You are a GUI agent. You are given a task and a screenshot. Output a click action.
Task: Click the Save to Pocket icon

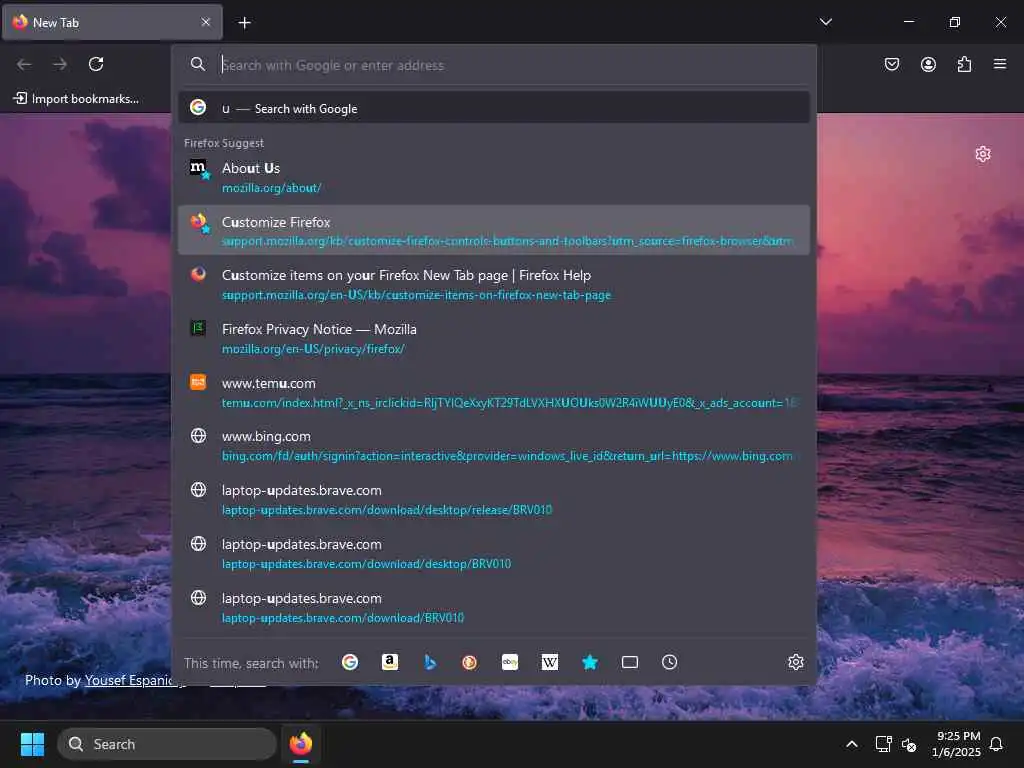891,64
